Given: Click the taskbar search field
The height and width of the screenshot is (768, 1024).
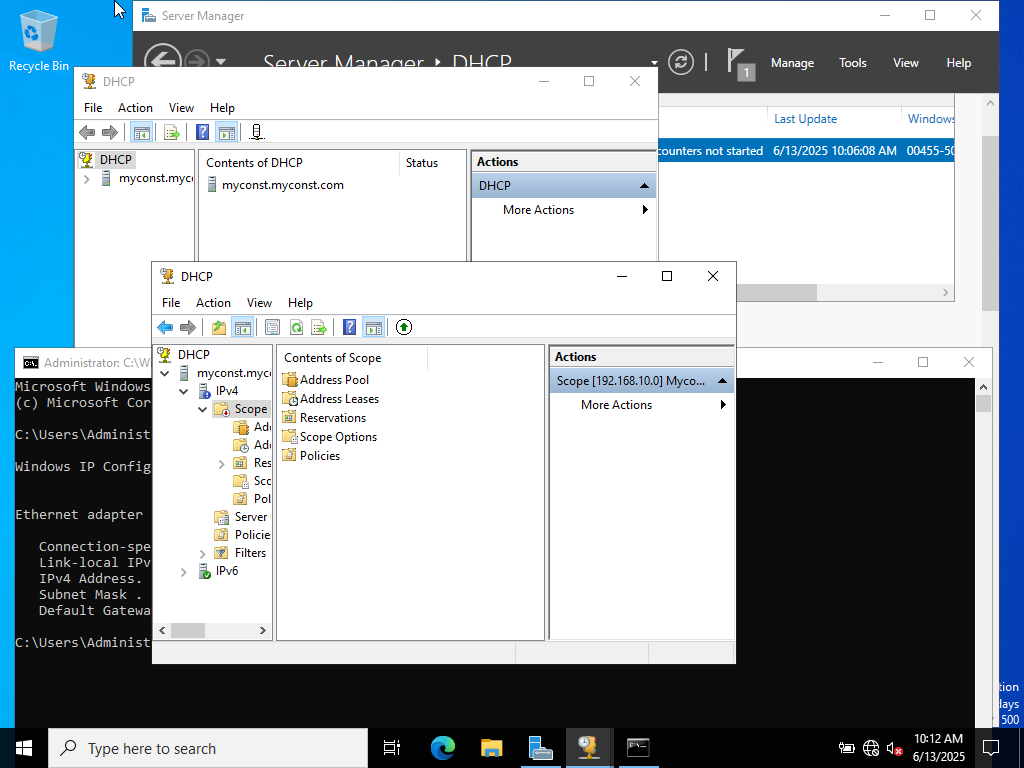Looking at the screenshot, I should [200, 747].
